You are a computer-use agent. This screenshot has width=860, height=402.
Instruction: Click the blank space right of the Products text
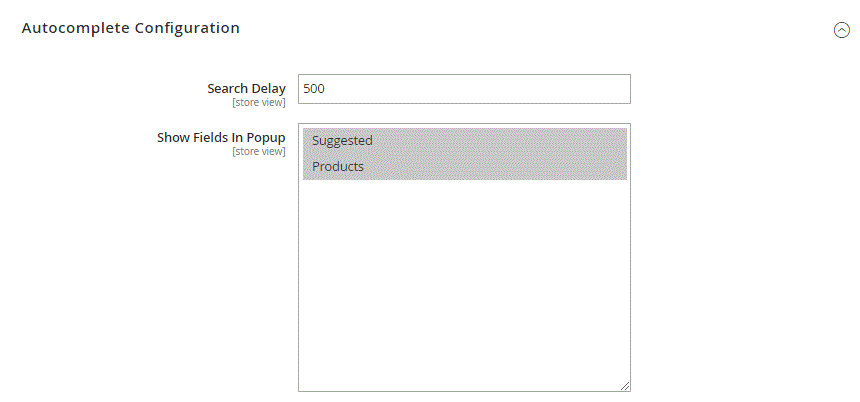point(520,167)
